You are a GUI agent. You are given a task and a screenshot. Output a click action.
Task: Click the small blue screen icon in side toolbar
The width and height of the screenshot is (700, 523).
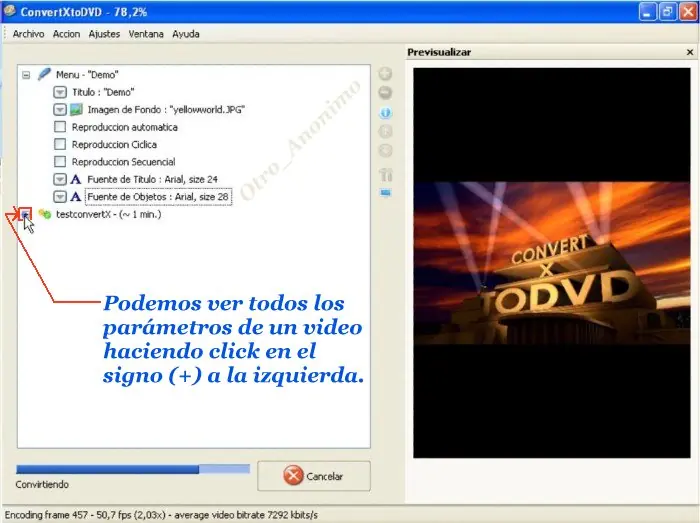point(386,193)
